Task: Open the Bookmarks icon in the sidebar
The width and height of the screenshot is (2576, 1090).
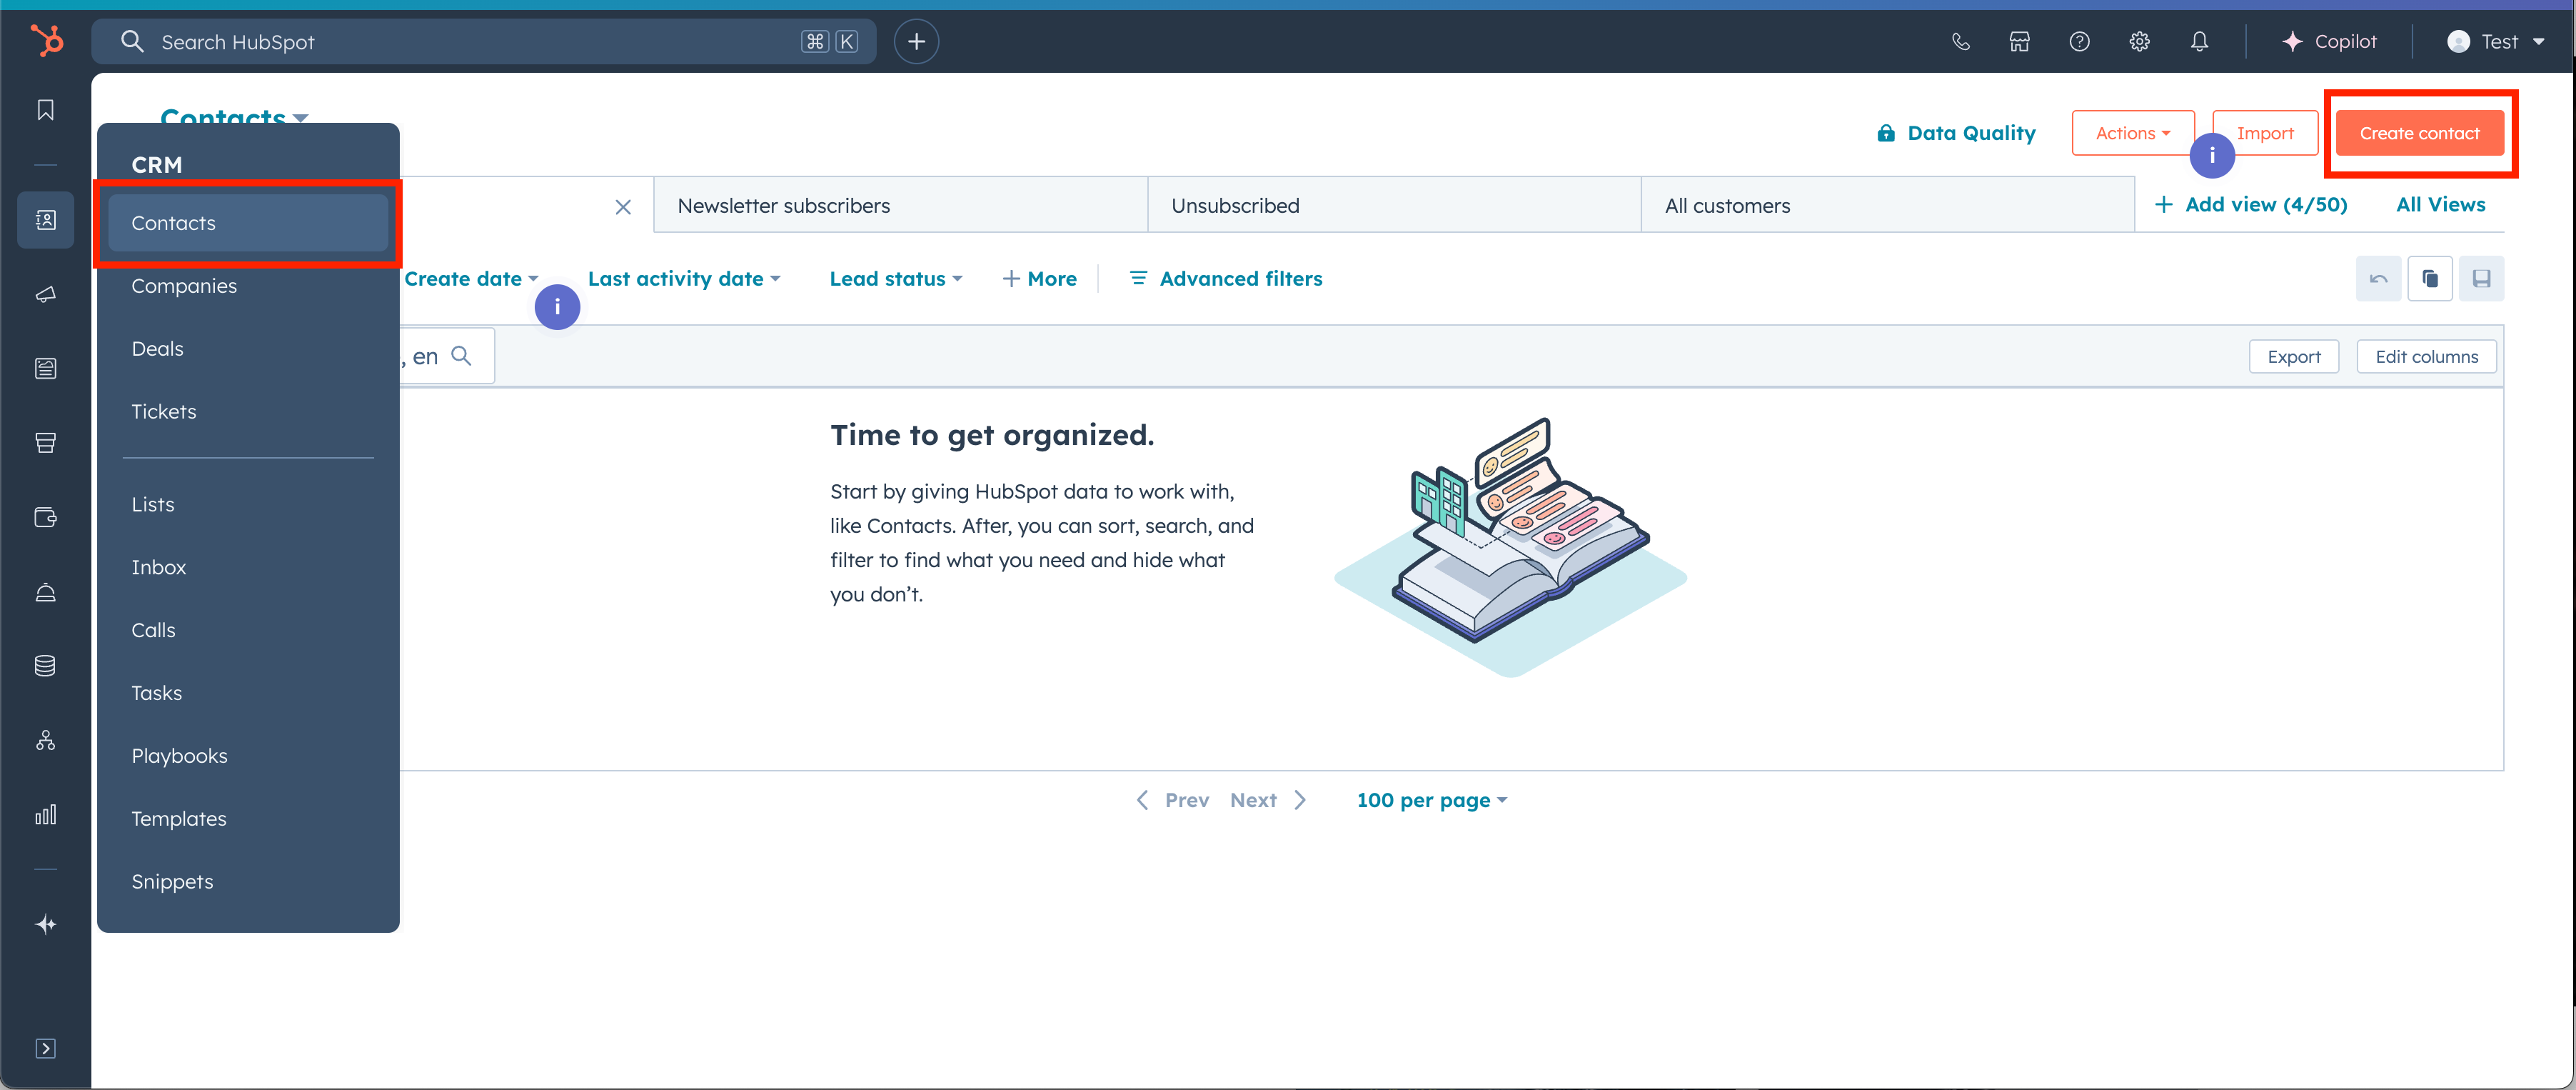Action: point(46,110)
